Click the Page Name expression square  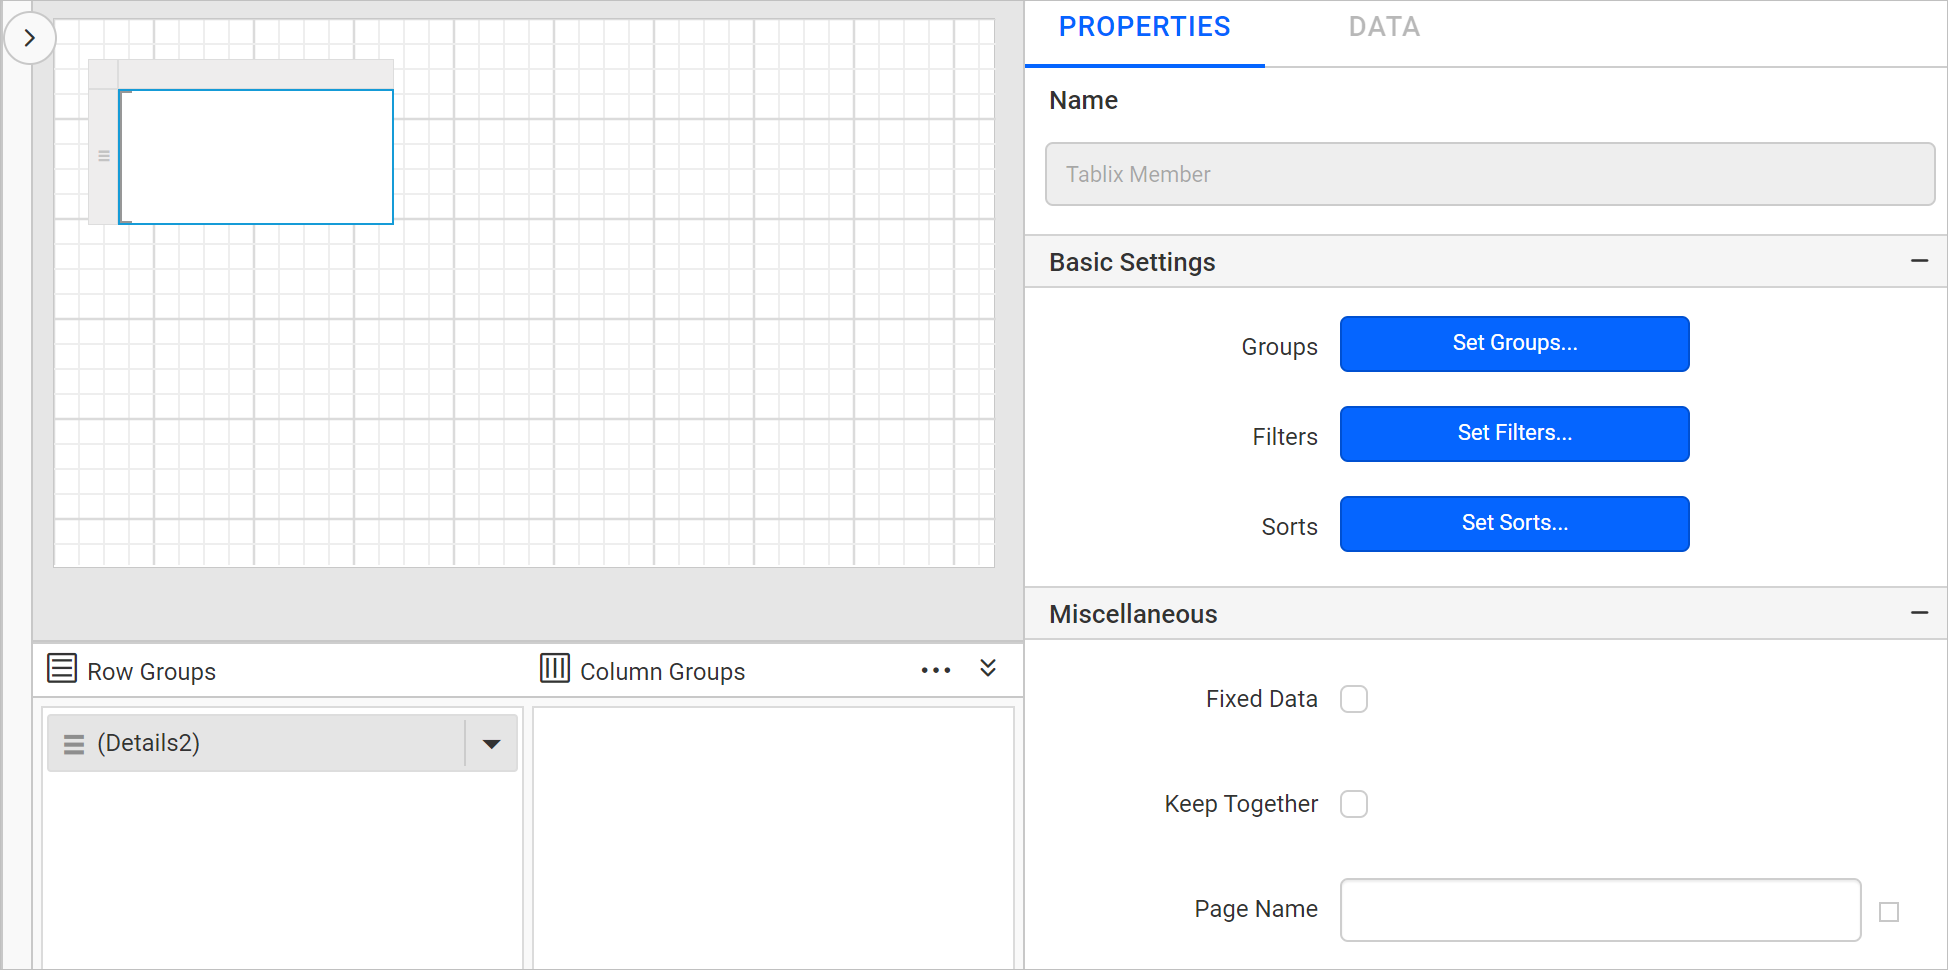1889,912
